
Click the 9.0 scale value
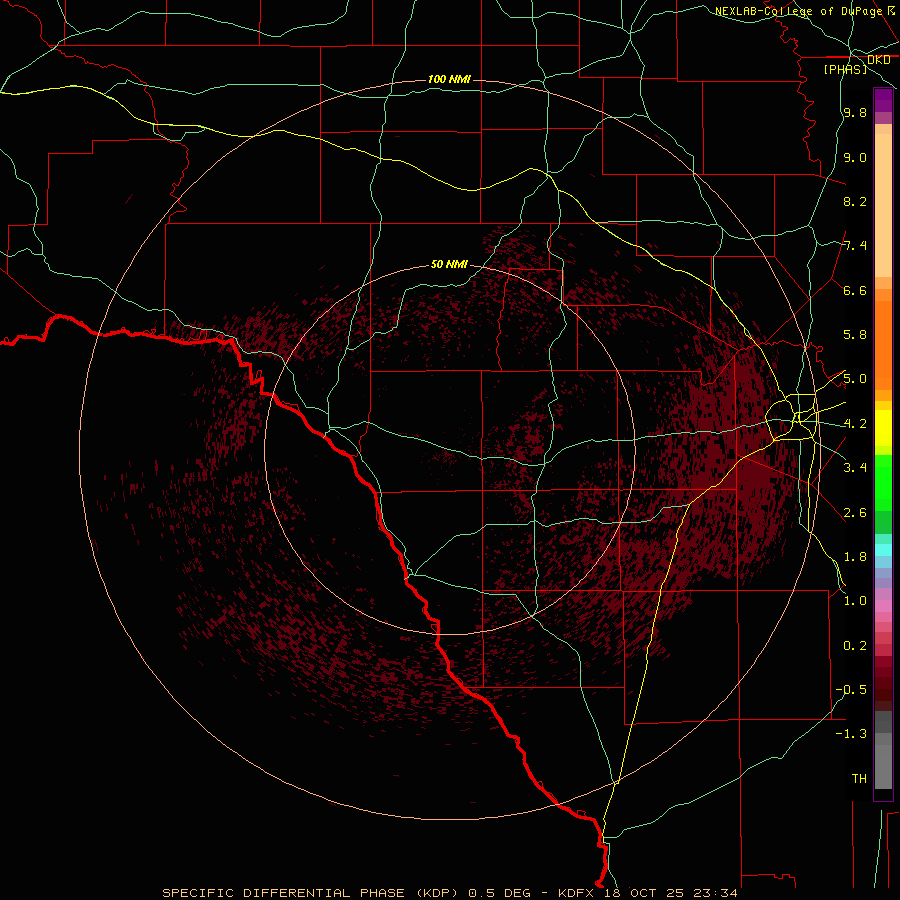[855, 157]
